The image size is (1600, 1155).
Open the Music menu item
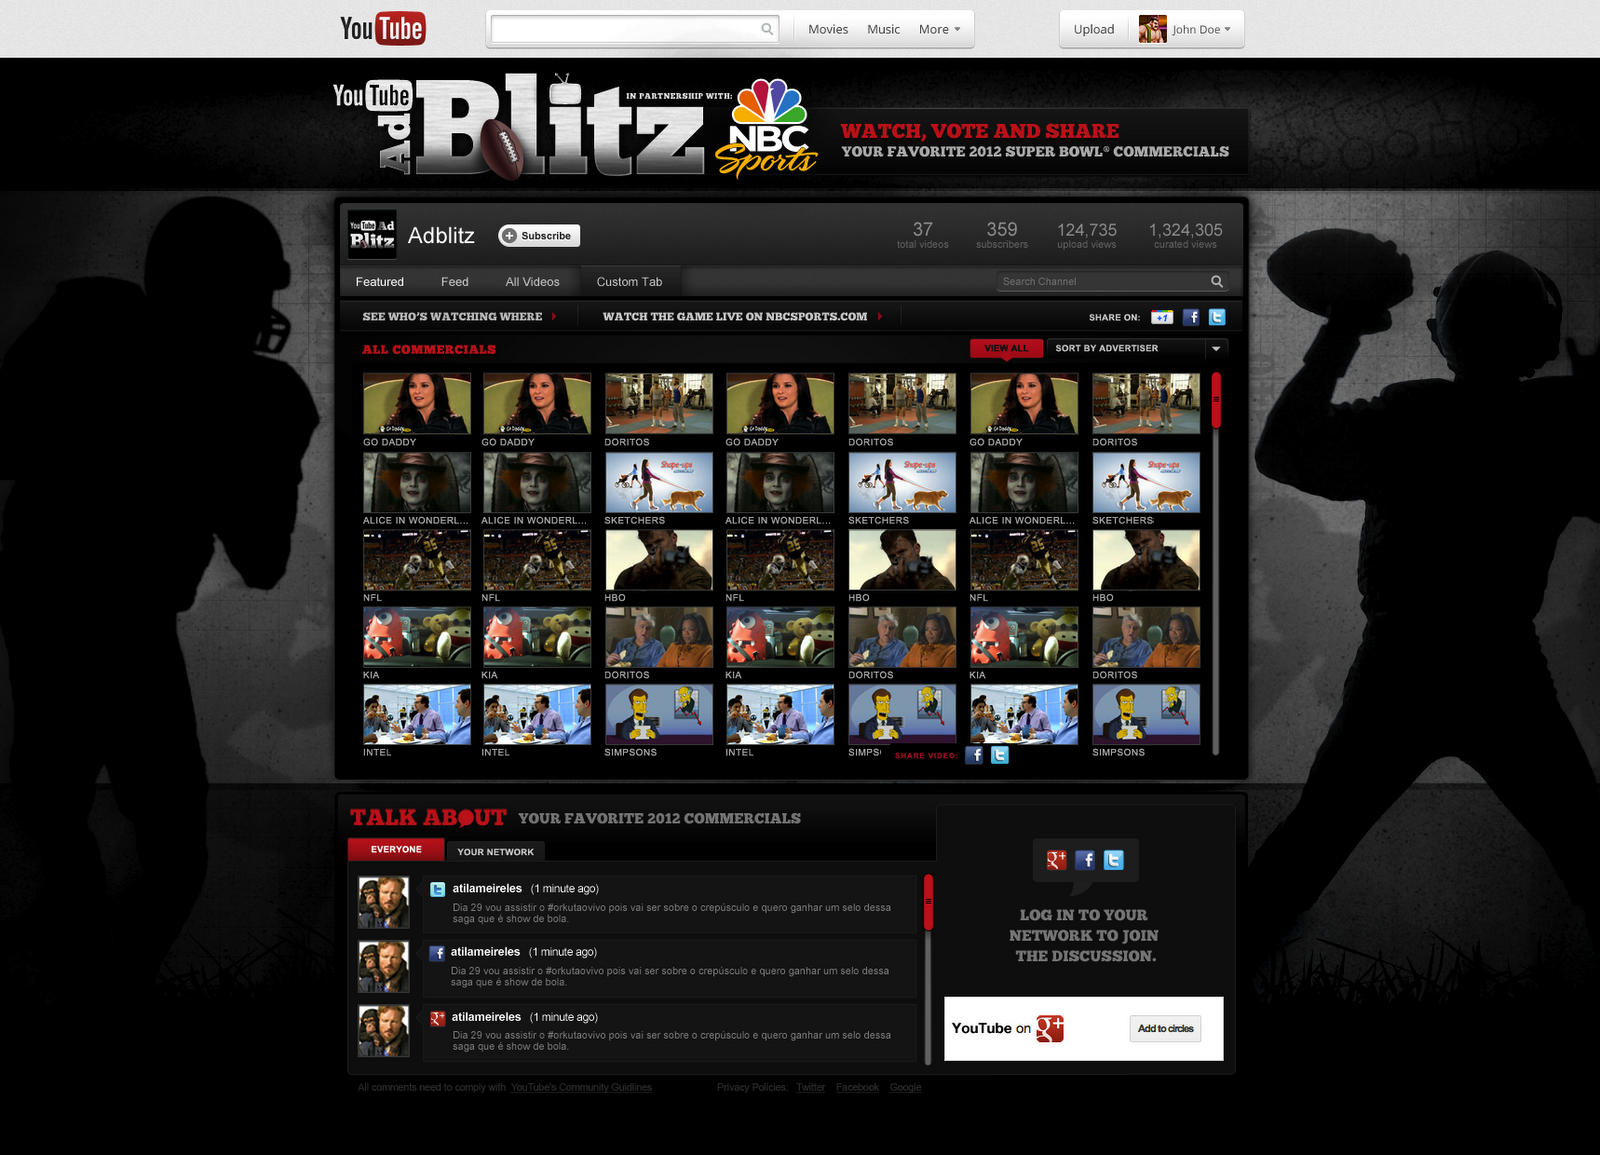884,30
